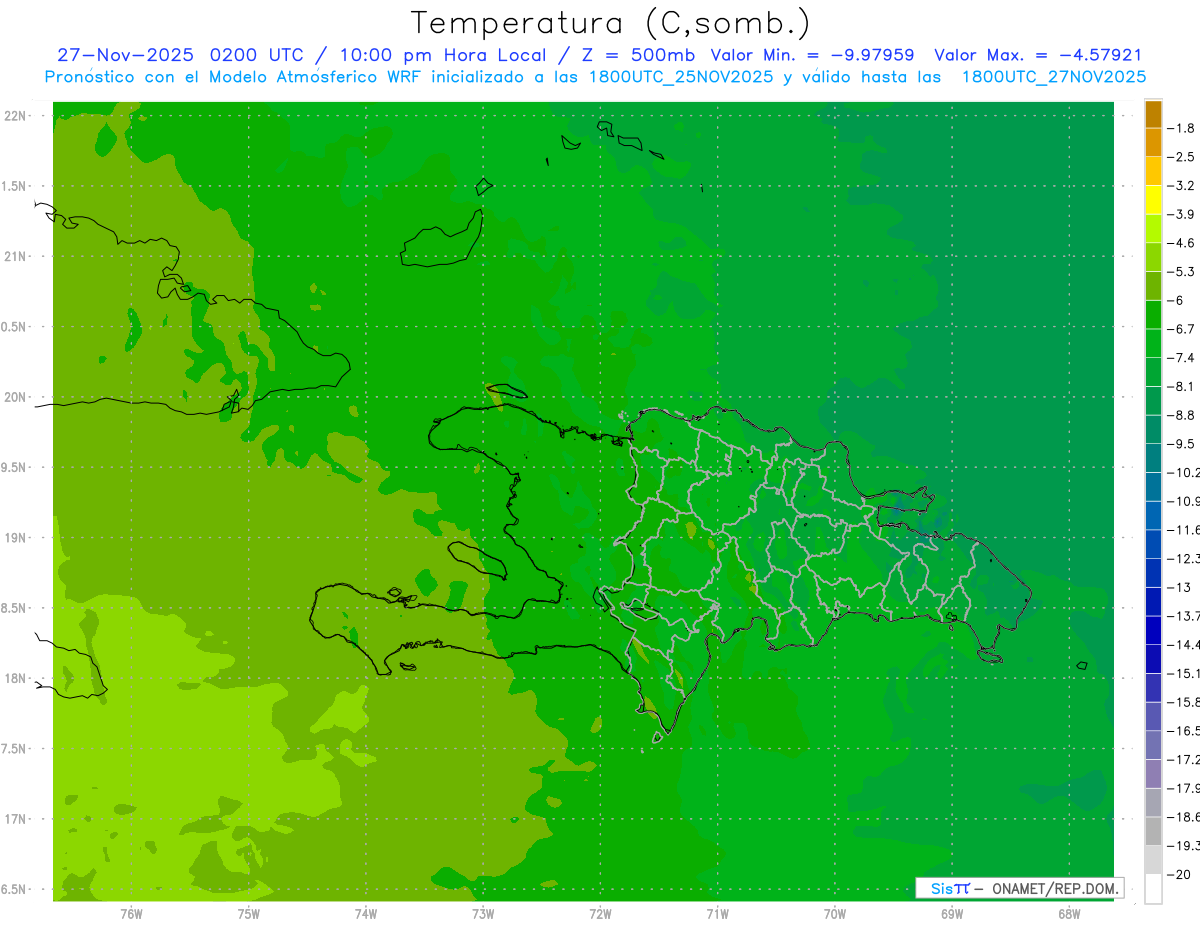Click the white swatch below -20 on the colorbar
1200x927 pixels.
[1153, 889]
